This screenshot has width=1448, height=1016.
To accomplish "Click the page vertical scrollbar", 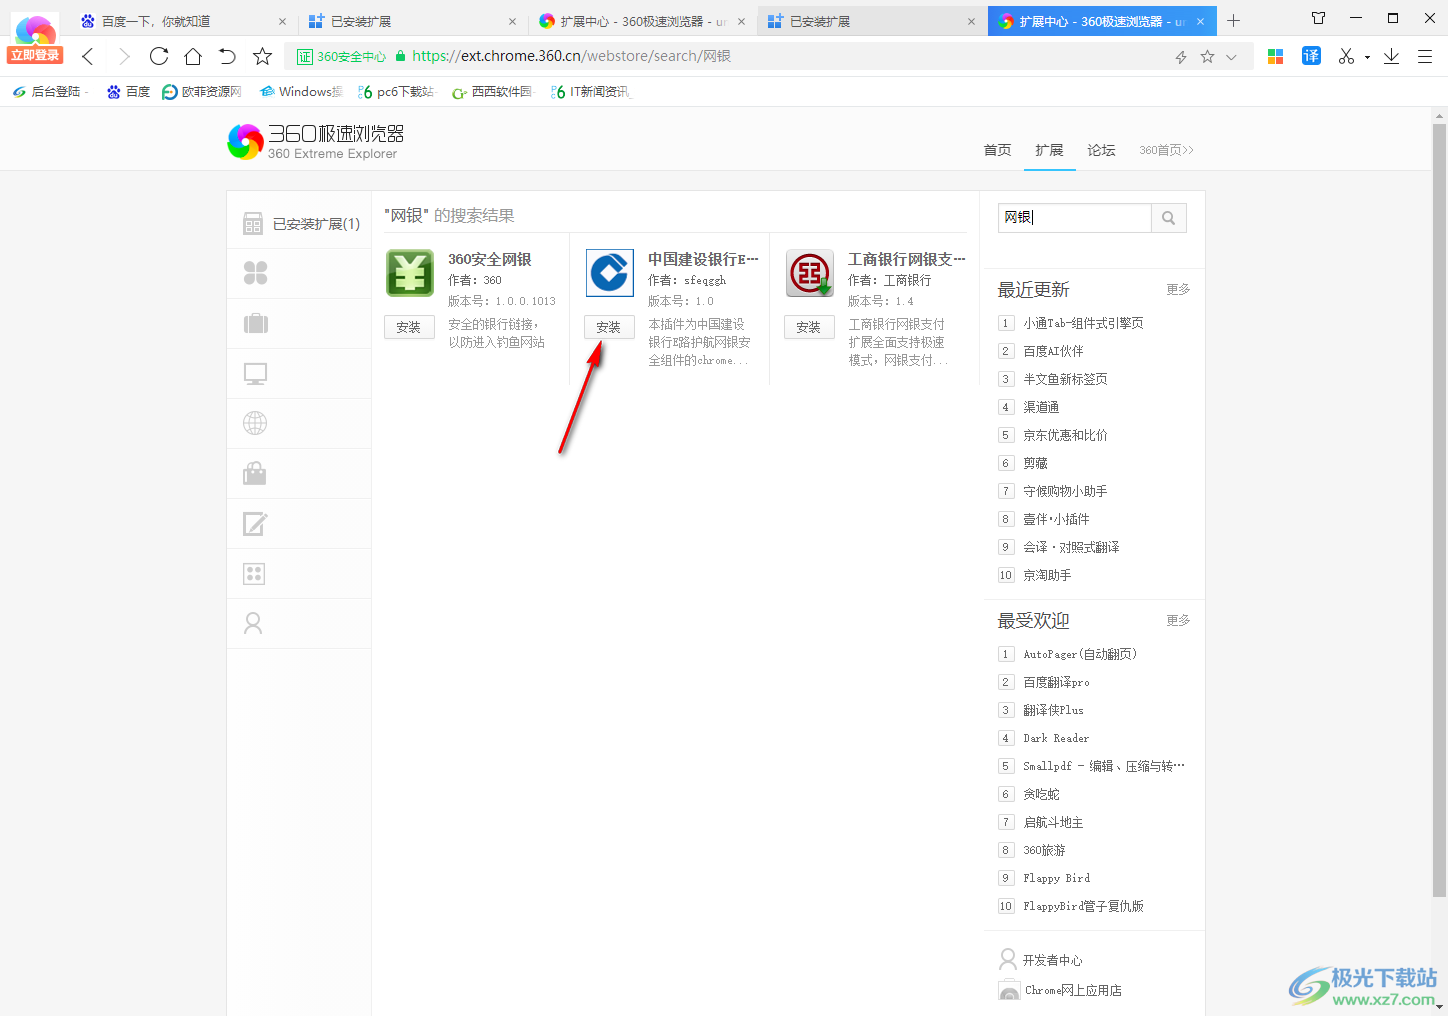I will (1439, 510).
